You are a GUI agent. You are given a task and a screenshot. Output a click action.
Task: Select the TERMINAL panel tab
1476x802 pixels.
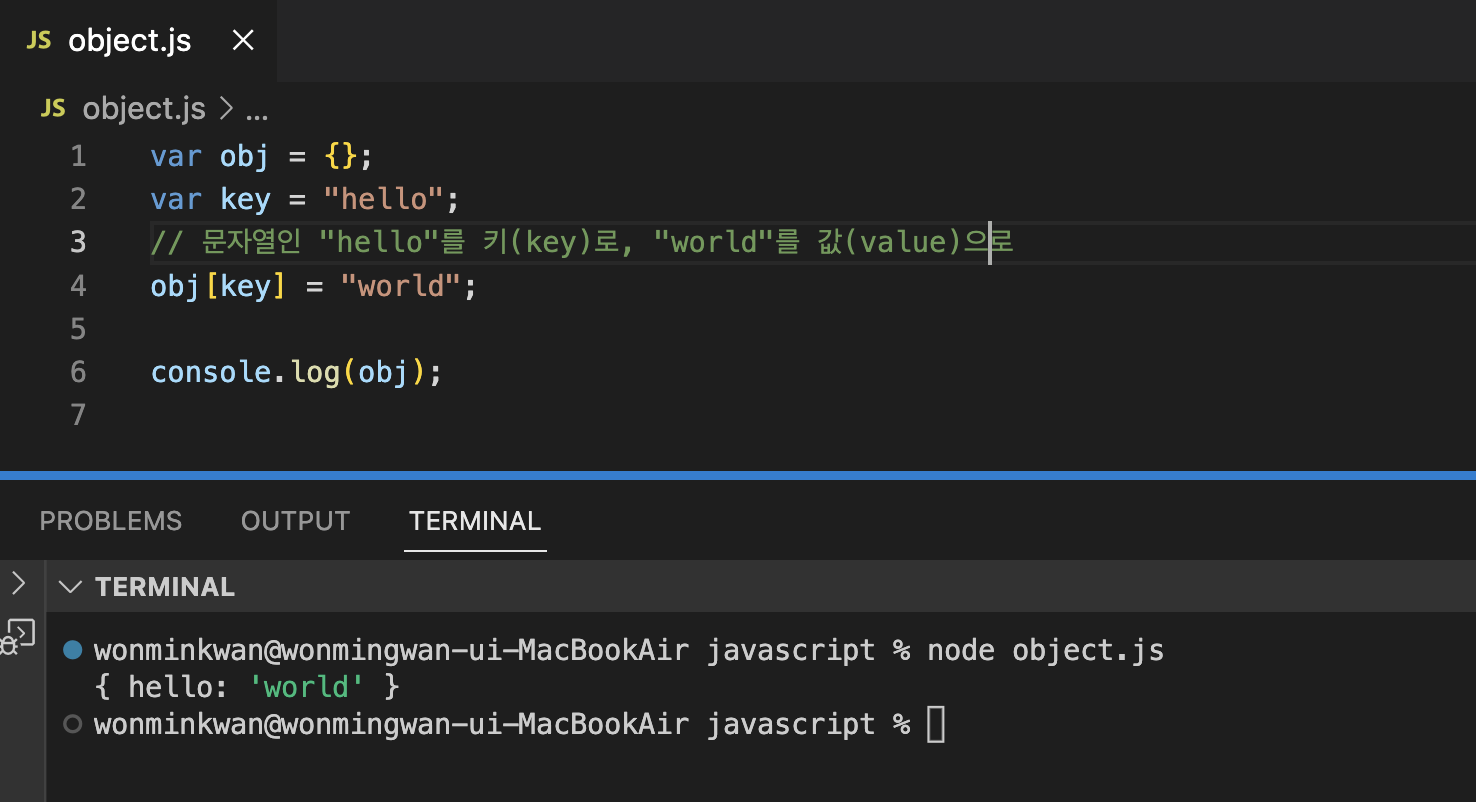point(475,521)
